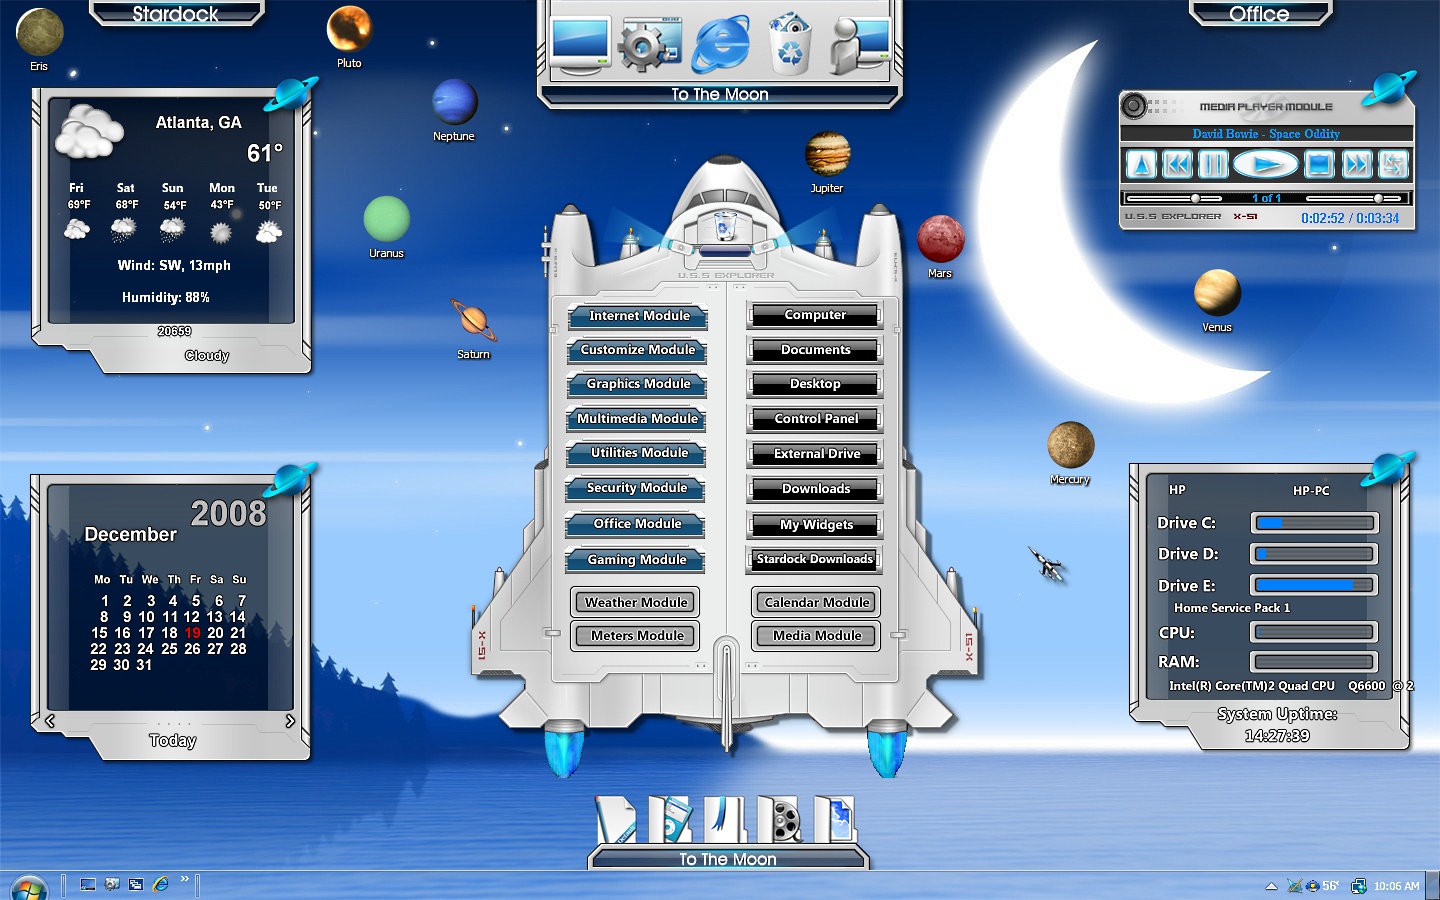Eject media with the up-arrow player button

(1141, 164)
